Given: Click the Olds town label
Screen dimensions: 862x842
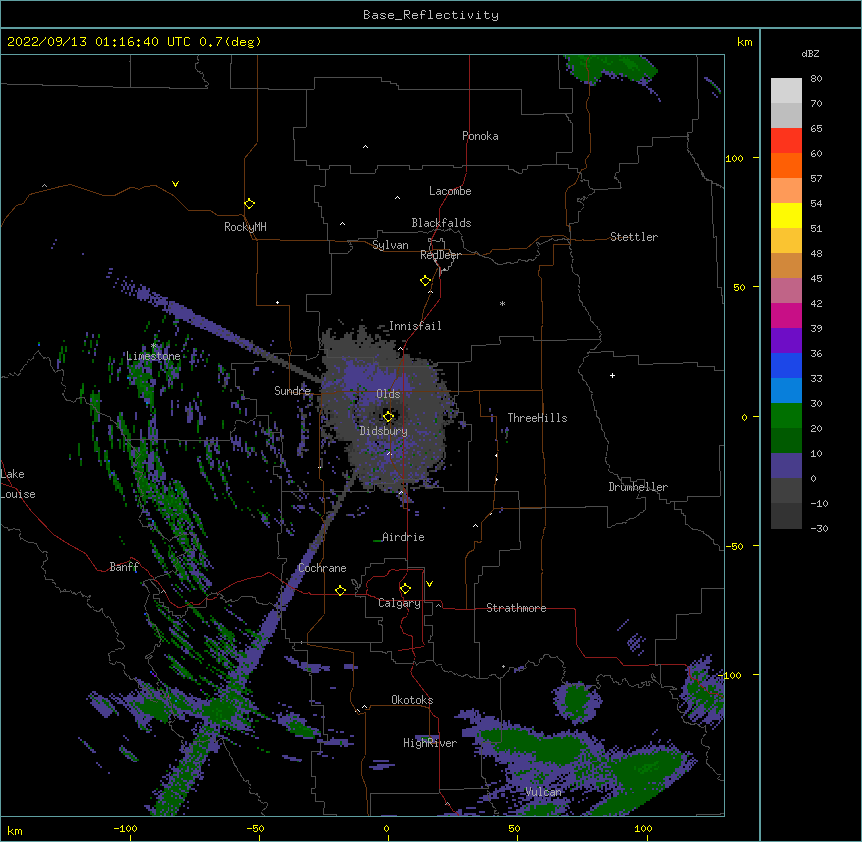Looking at the screenshot, I should tap(388, 394).
